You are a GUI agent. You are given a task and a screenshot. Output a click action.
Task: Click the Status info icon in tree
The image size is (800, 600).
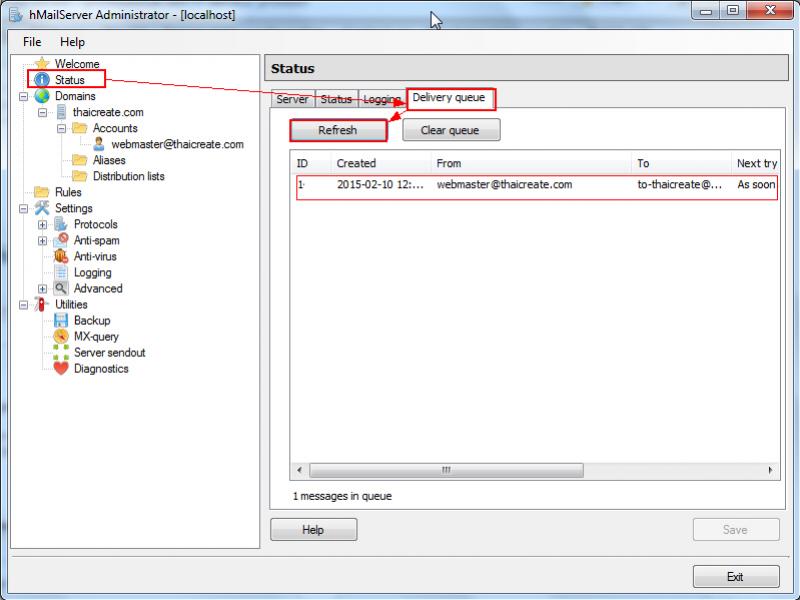pos(42,80)
